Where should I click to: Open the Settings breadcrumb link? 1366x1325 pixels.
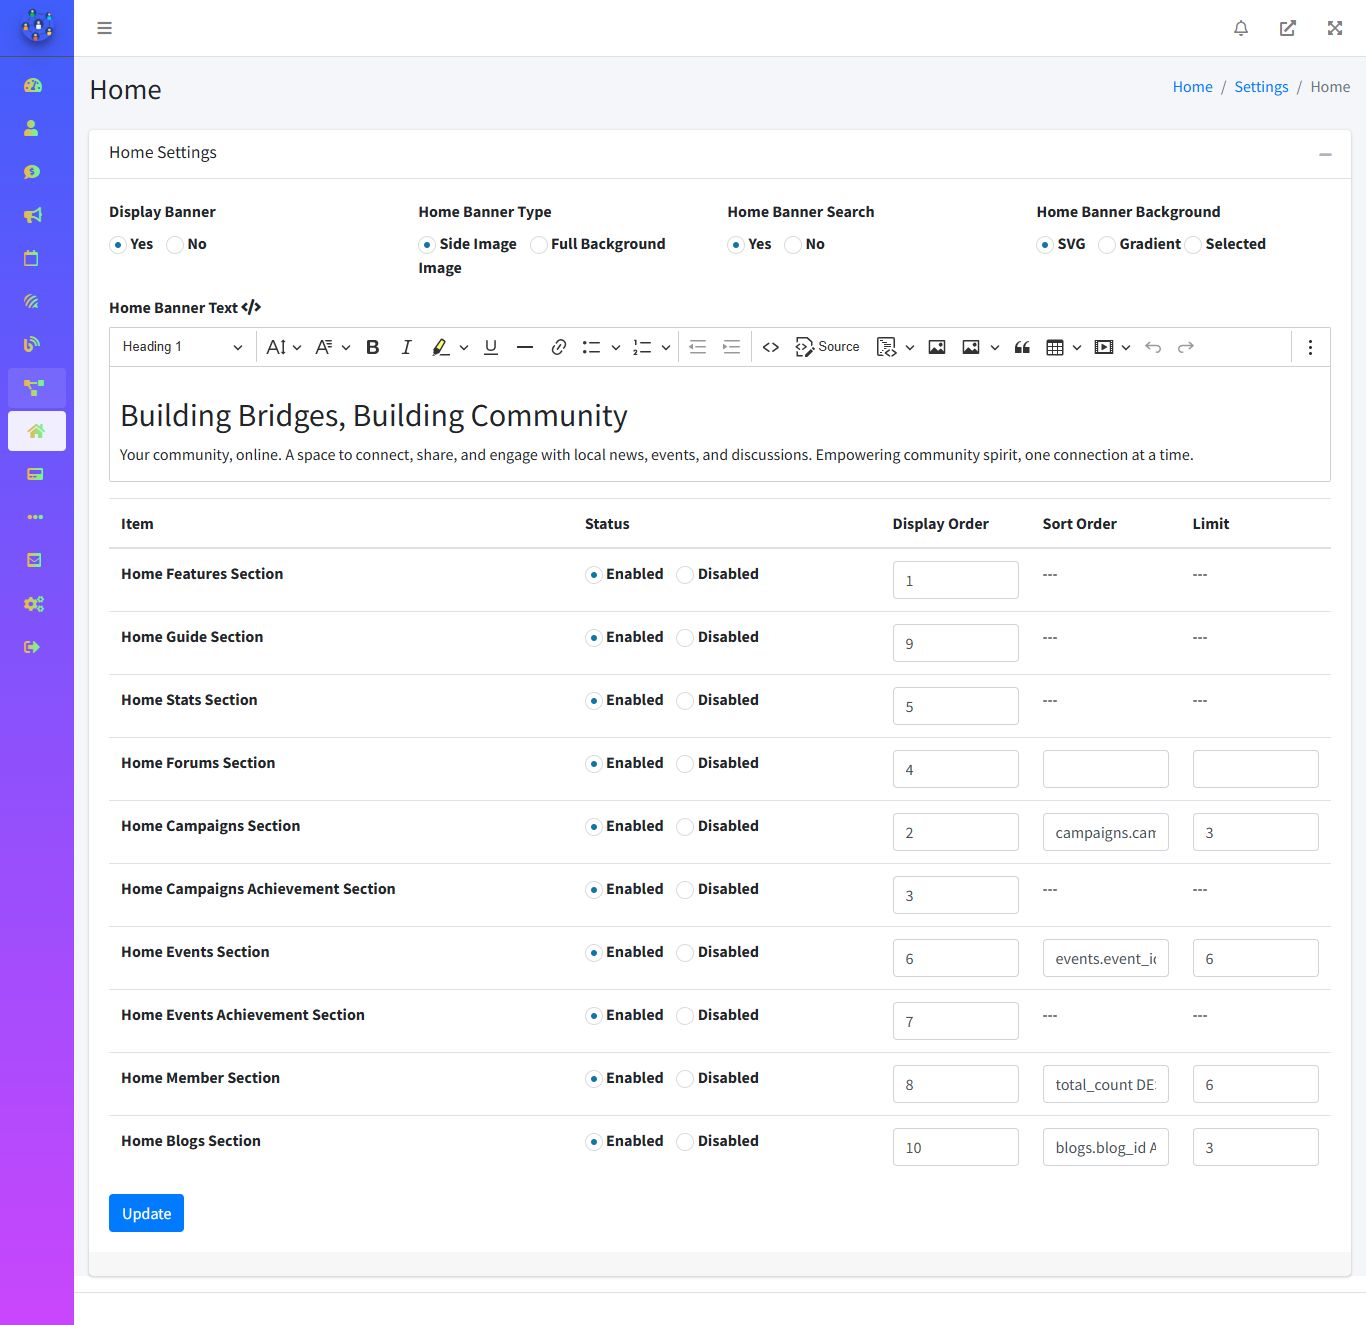(1261, 87)
